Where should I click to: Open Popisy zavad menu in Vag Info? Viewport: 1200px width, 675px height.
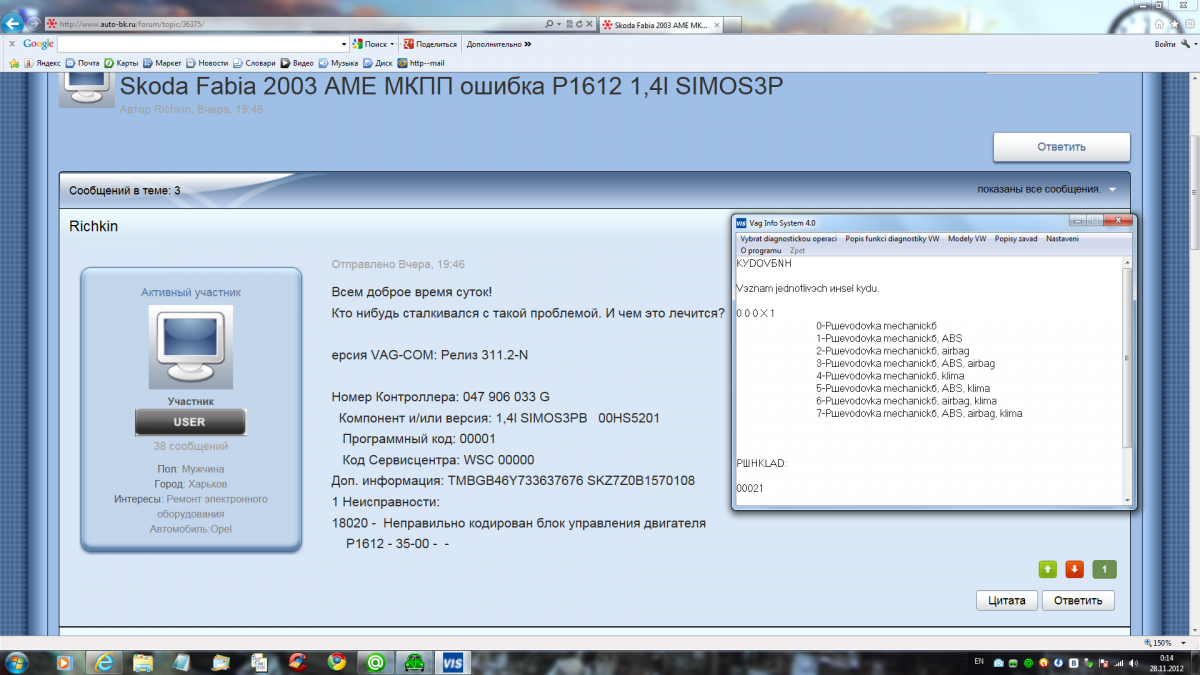click(1017, 239)
